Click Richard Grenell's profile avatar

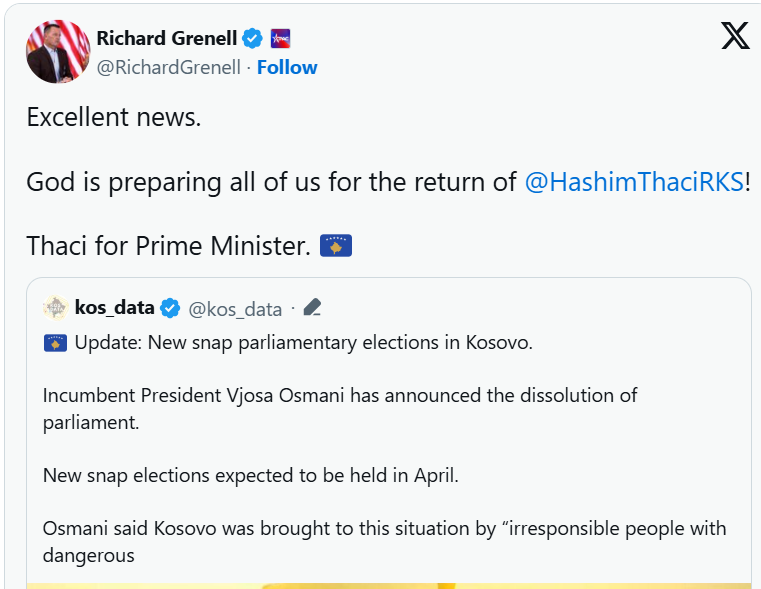tap(58, 51)
